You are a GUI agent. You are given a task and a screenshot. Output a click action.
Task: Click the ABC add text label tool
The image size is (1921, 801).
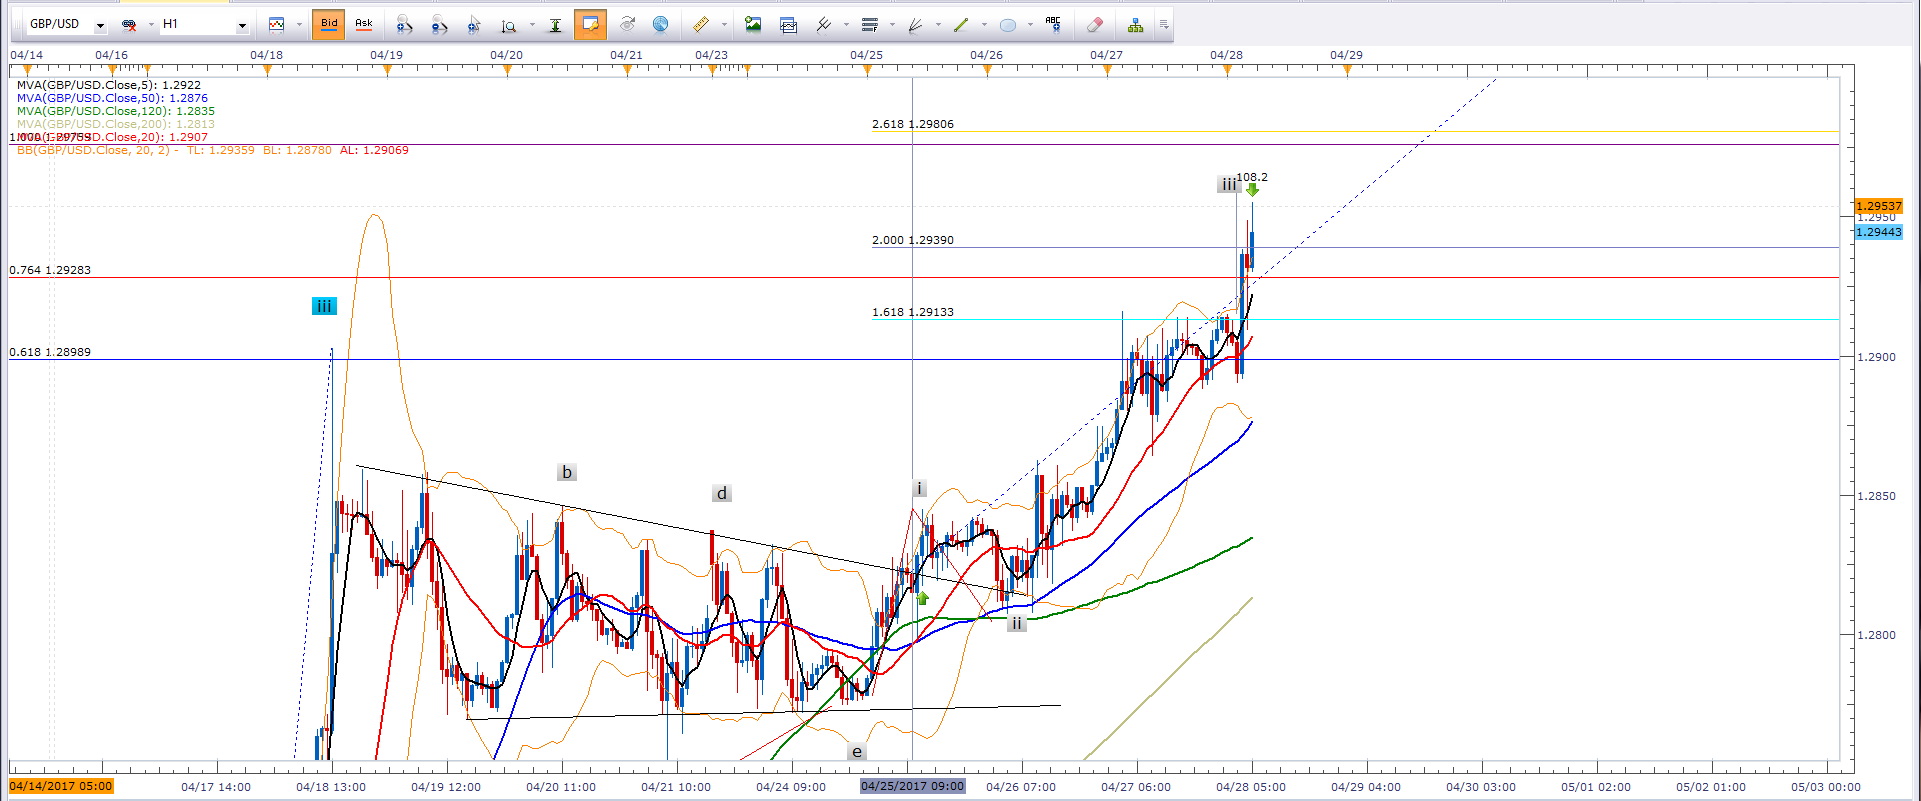coord(1053,24)
